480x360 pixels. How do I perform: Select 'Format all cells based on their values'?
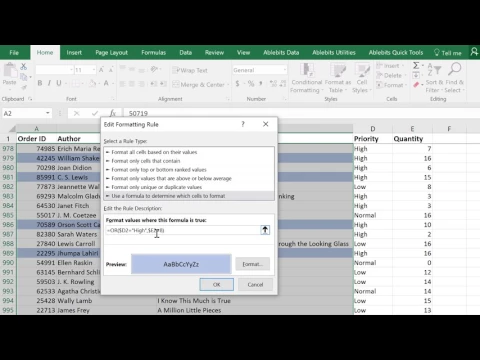pos(189,152)
